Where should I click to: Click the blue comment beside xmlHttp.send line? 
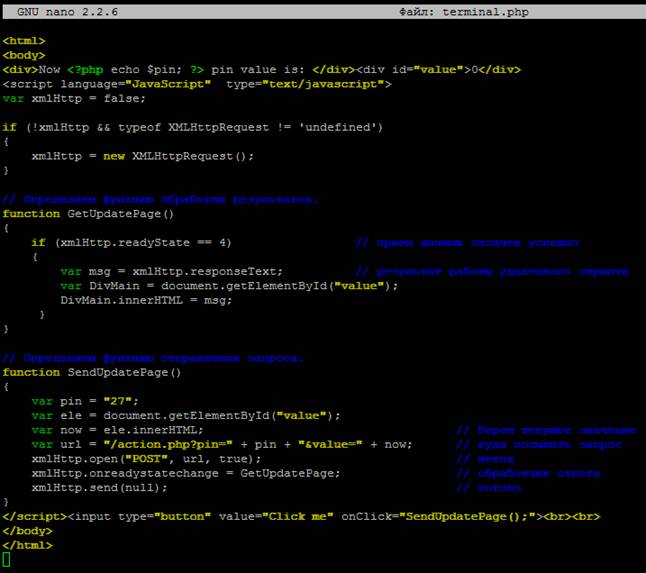(x=489, y=488)
